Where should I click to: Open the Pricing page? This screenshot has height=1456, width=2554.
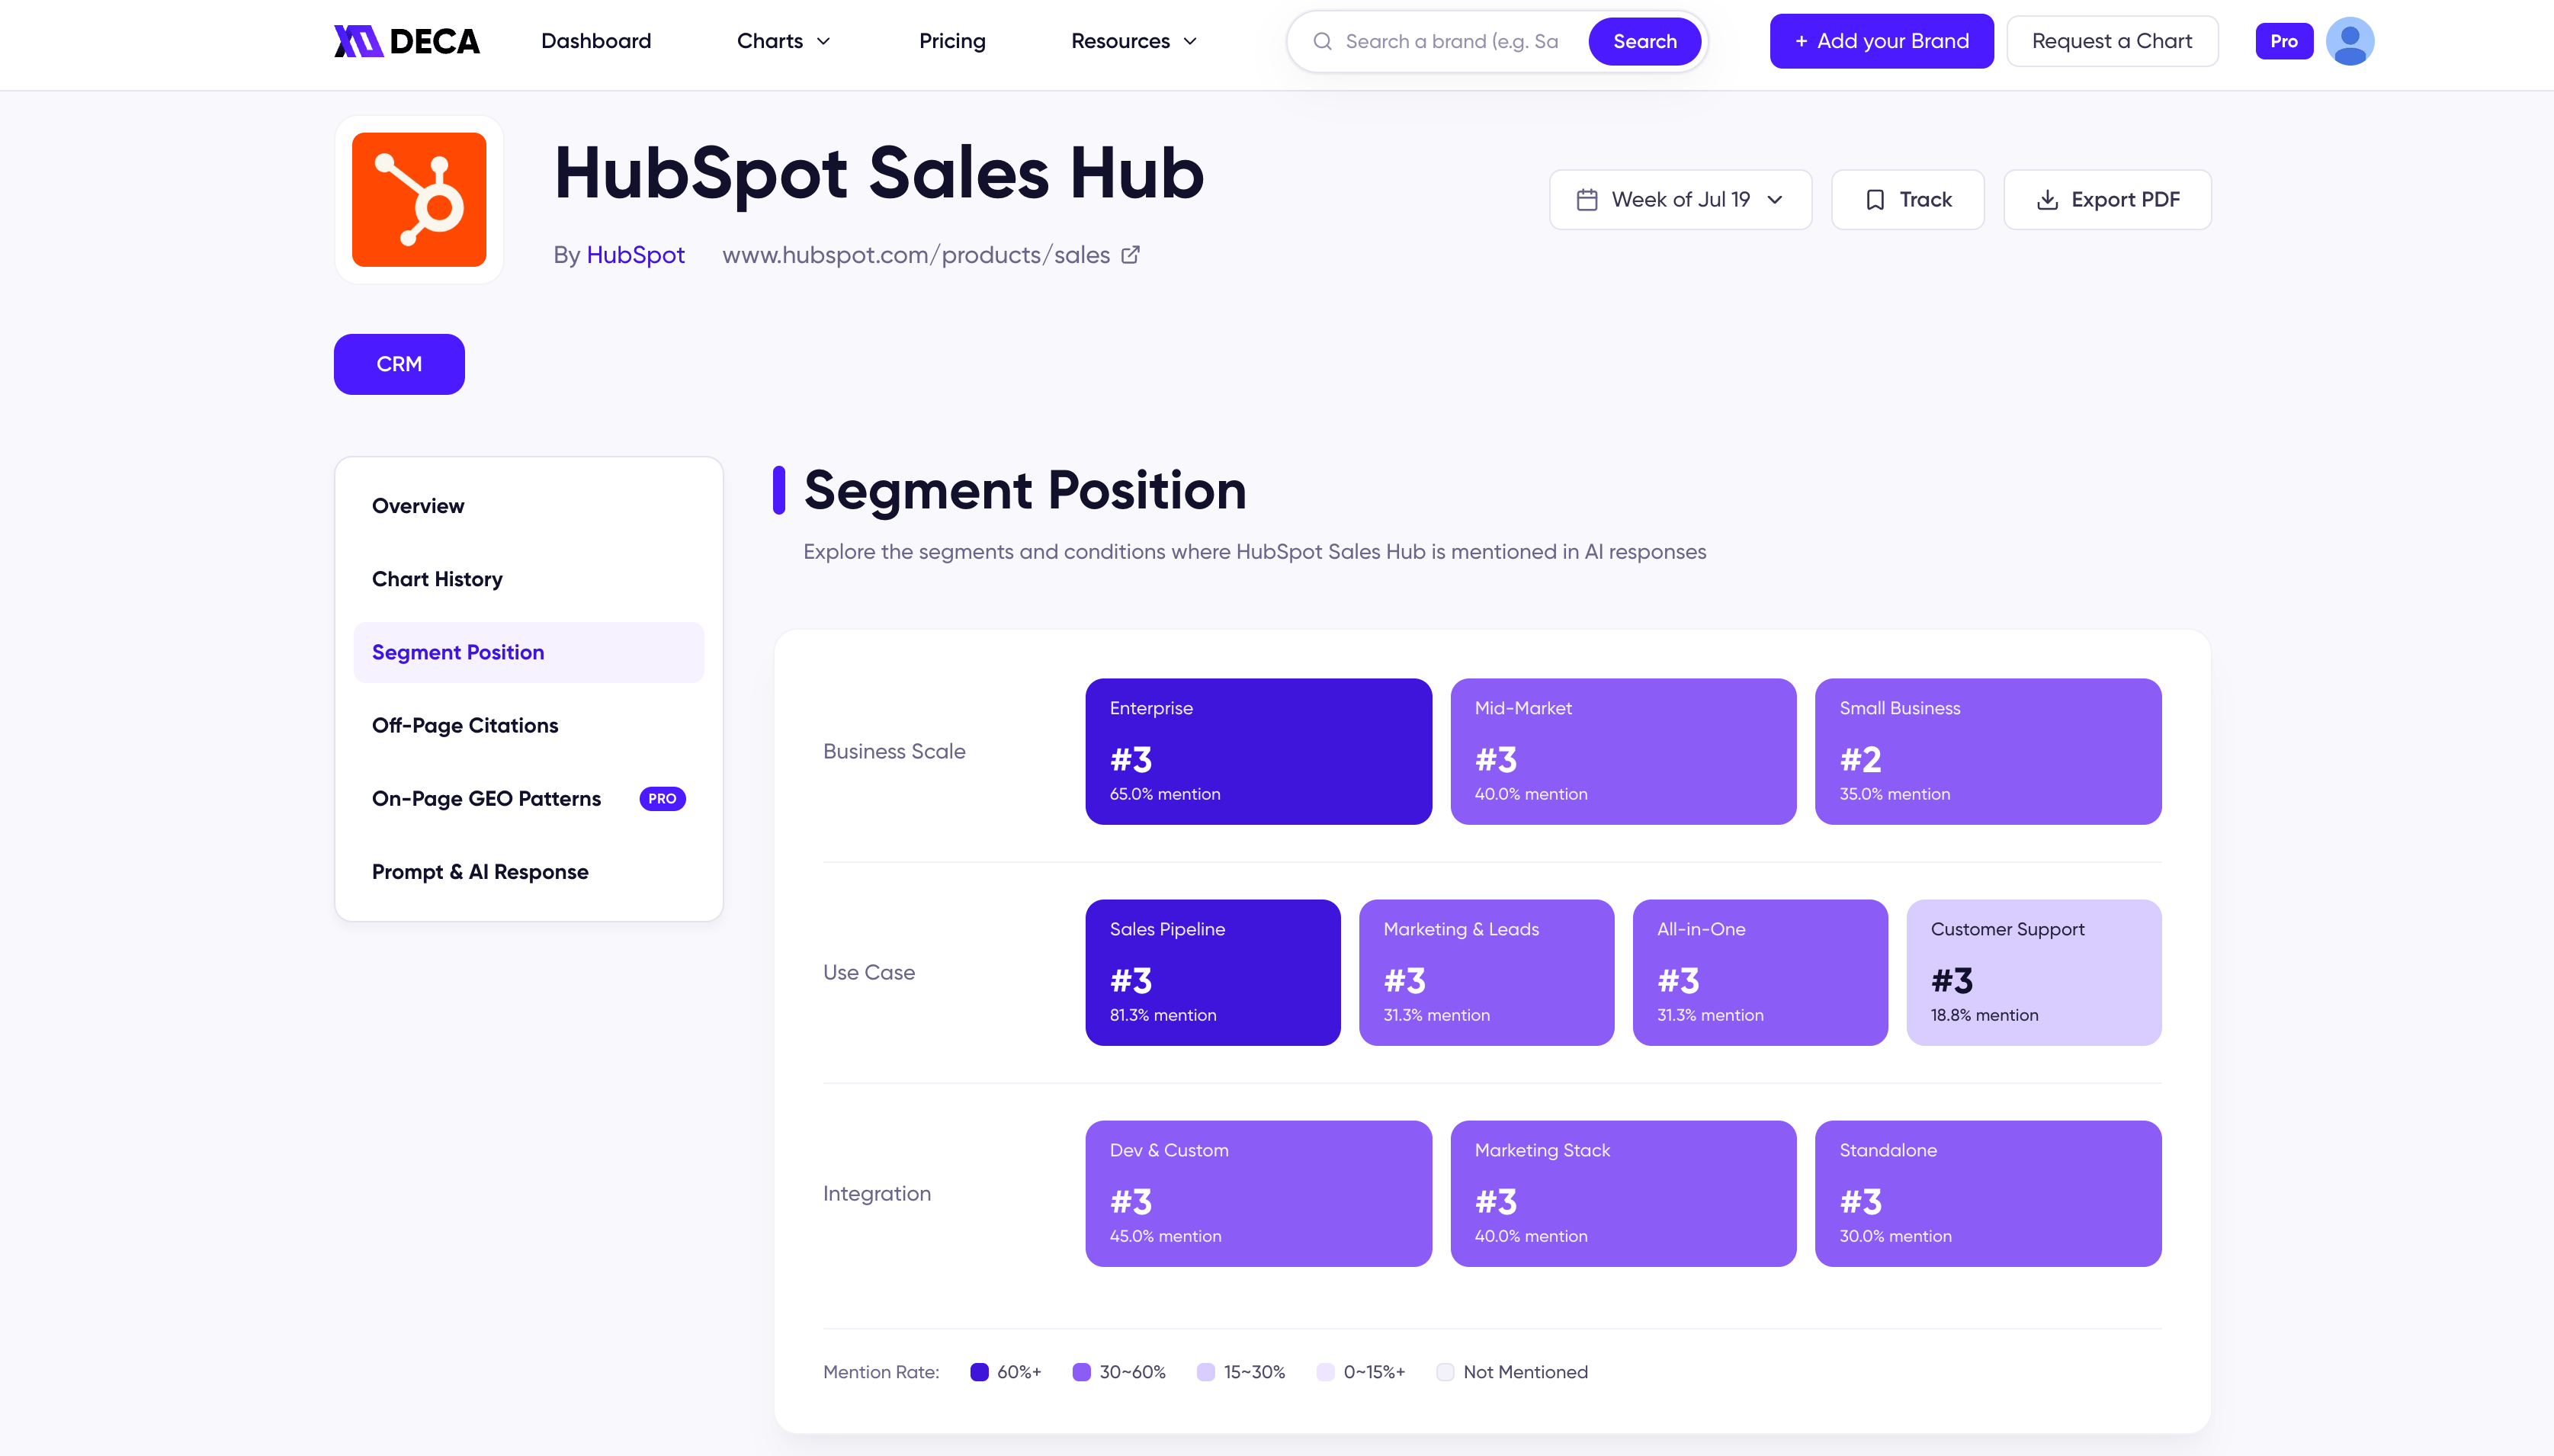click(952, 41)
